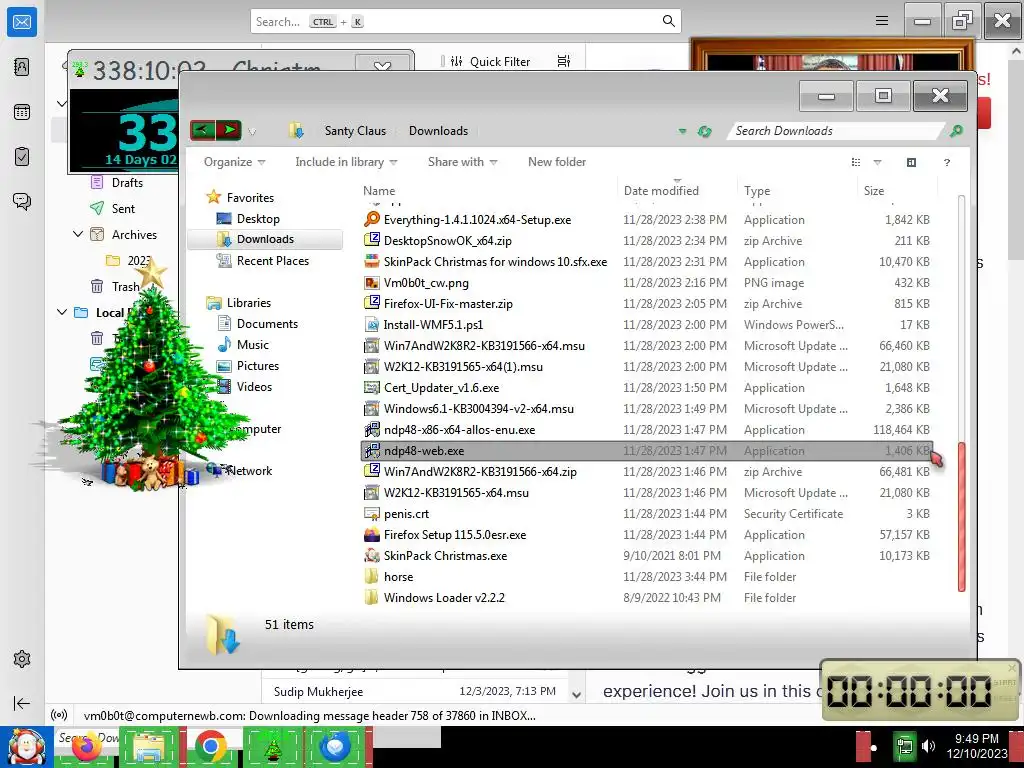The height and width of the screenshot is (768, 1024).
Task: Collapse the Archives folder in Thunderbird
Action: click(x=77, y=234)
